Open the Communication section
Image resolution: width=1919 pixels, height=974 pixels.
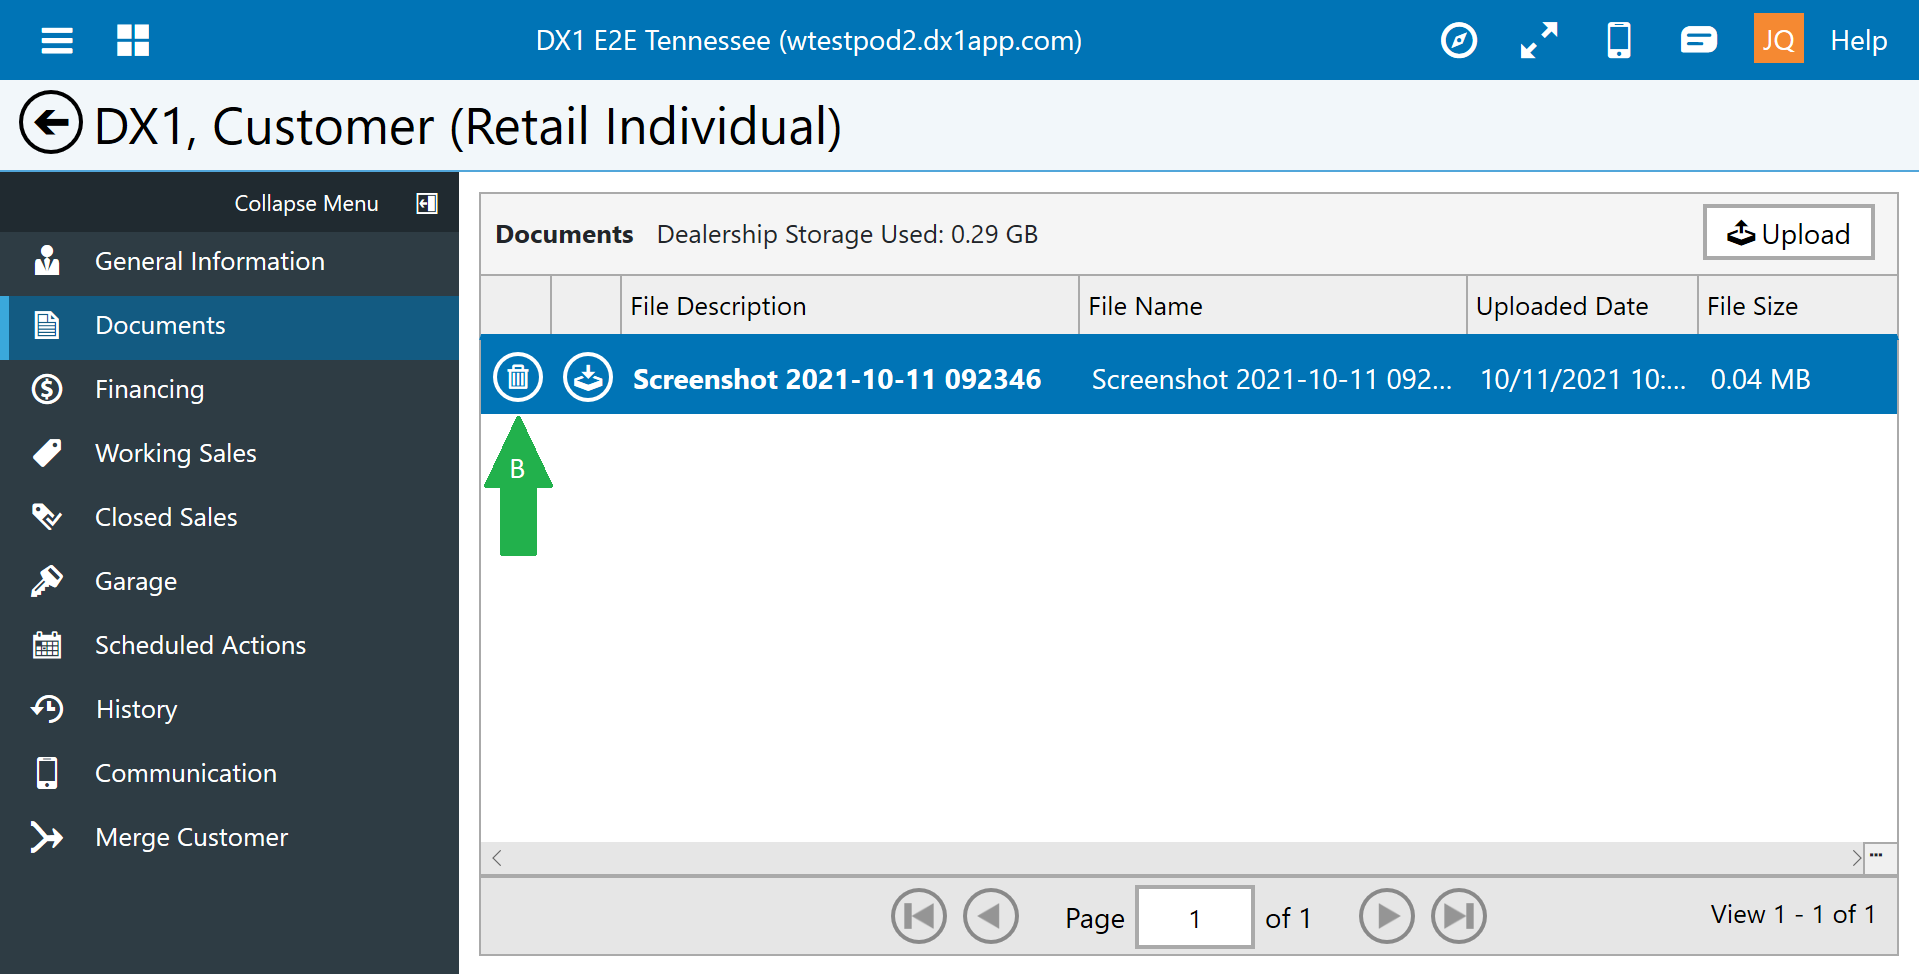click(230, 774)
